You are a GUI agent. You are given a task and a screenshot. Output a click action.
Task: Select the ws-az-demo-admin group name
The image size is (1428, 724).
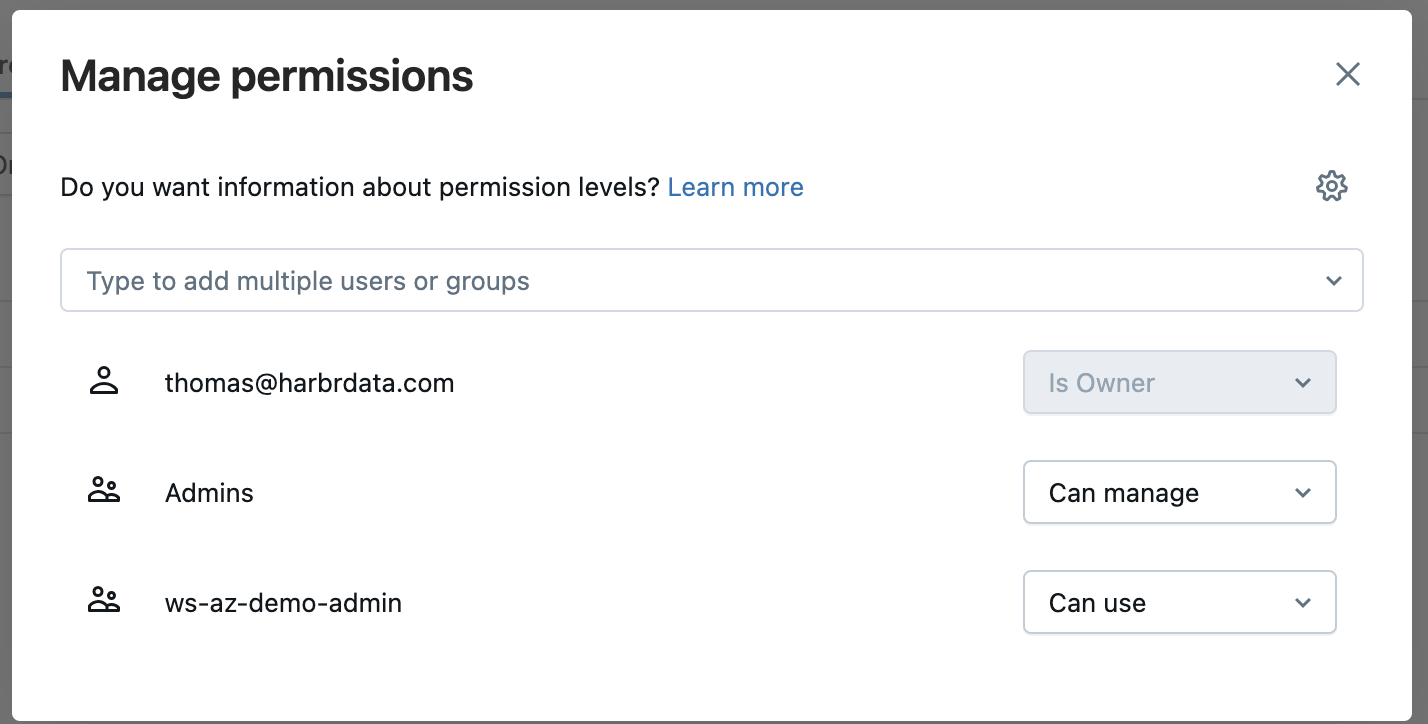coord(283,603)
